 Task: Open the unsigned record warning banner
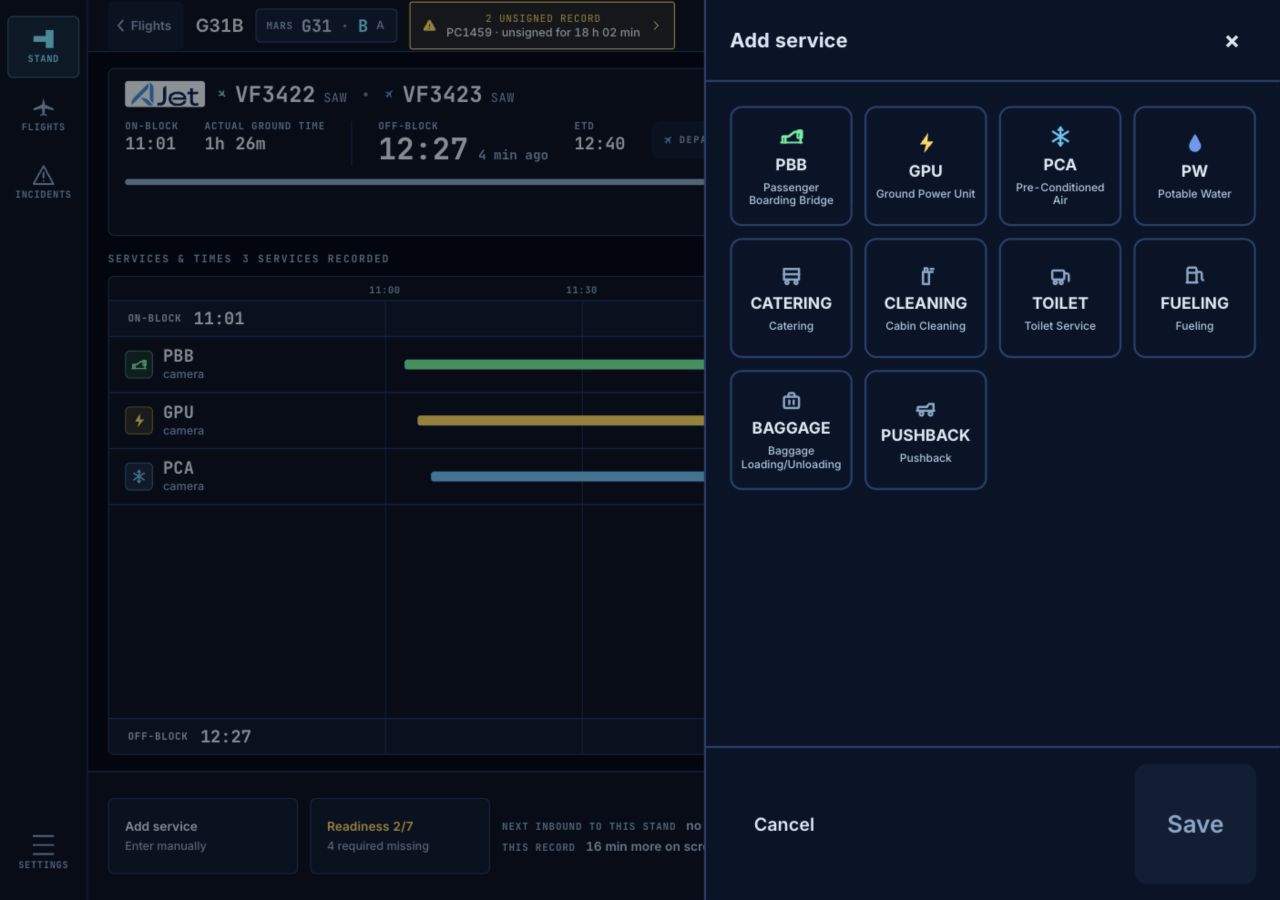pos(542,25)
